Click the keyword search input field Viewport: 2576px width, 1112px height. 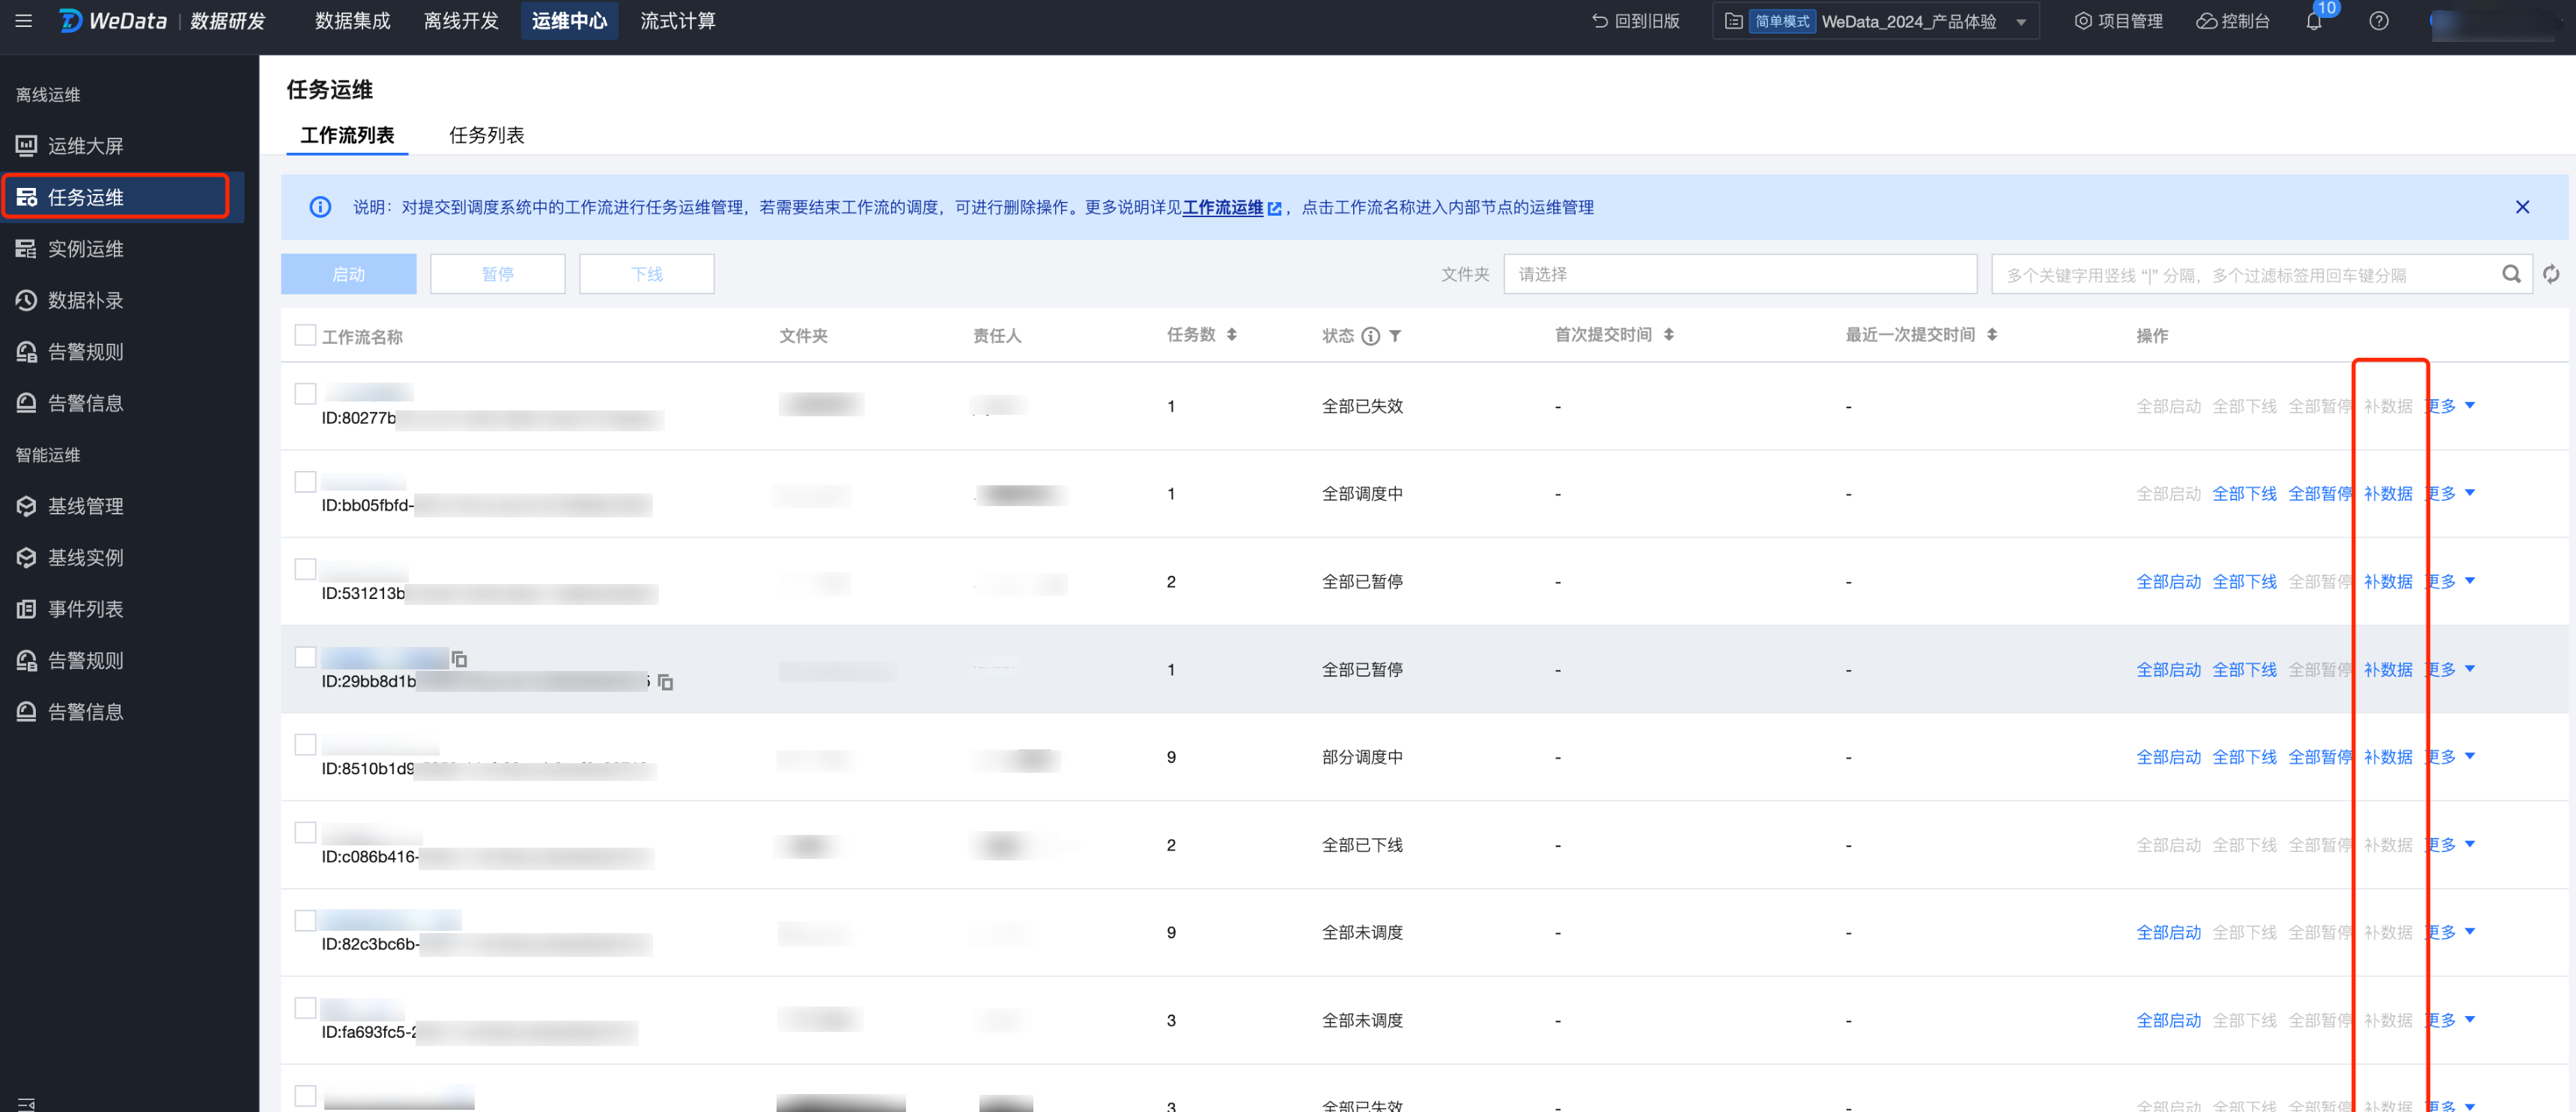(2240, 274)
